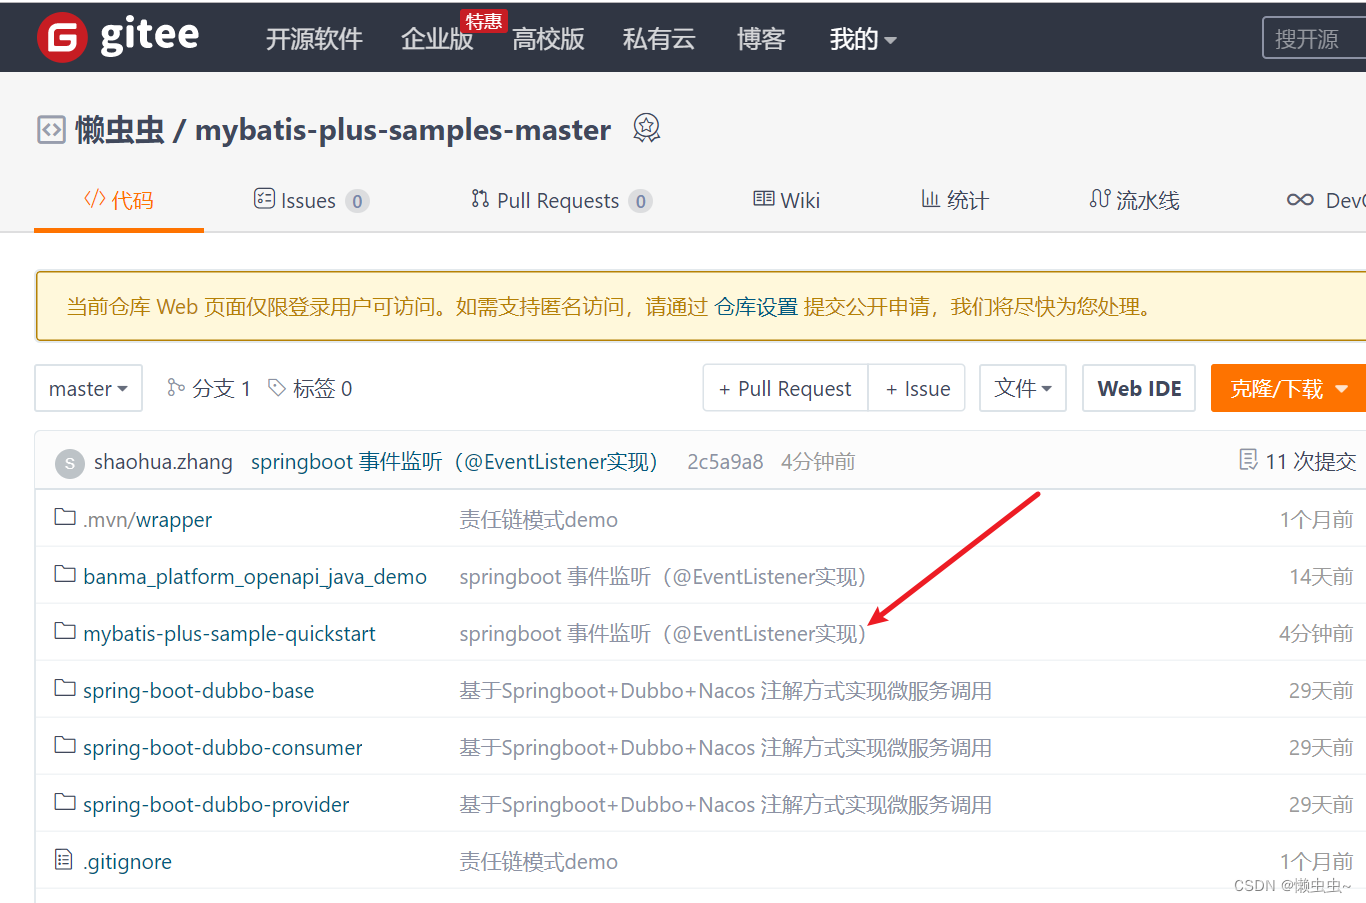This screenshot has width=1366, height=903.
Task: Open the .mvn/wrapper folder
Action: 147,520
